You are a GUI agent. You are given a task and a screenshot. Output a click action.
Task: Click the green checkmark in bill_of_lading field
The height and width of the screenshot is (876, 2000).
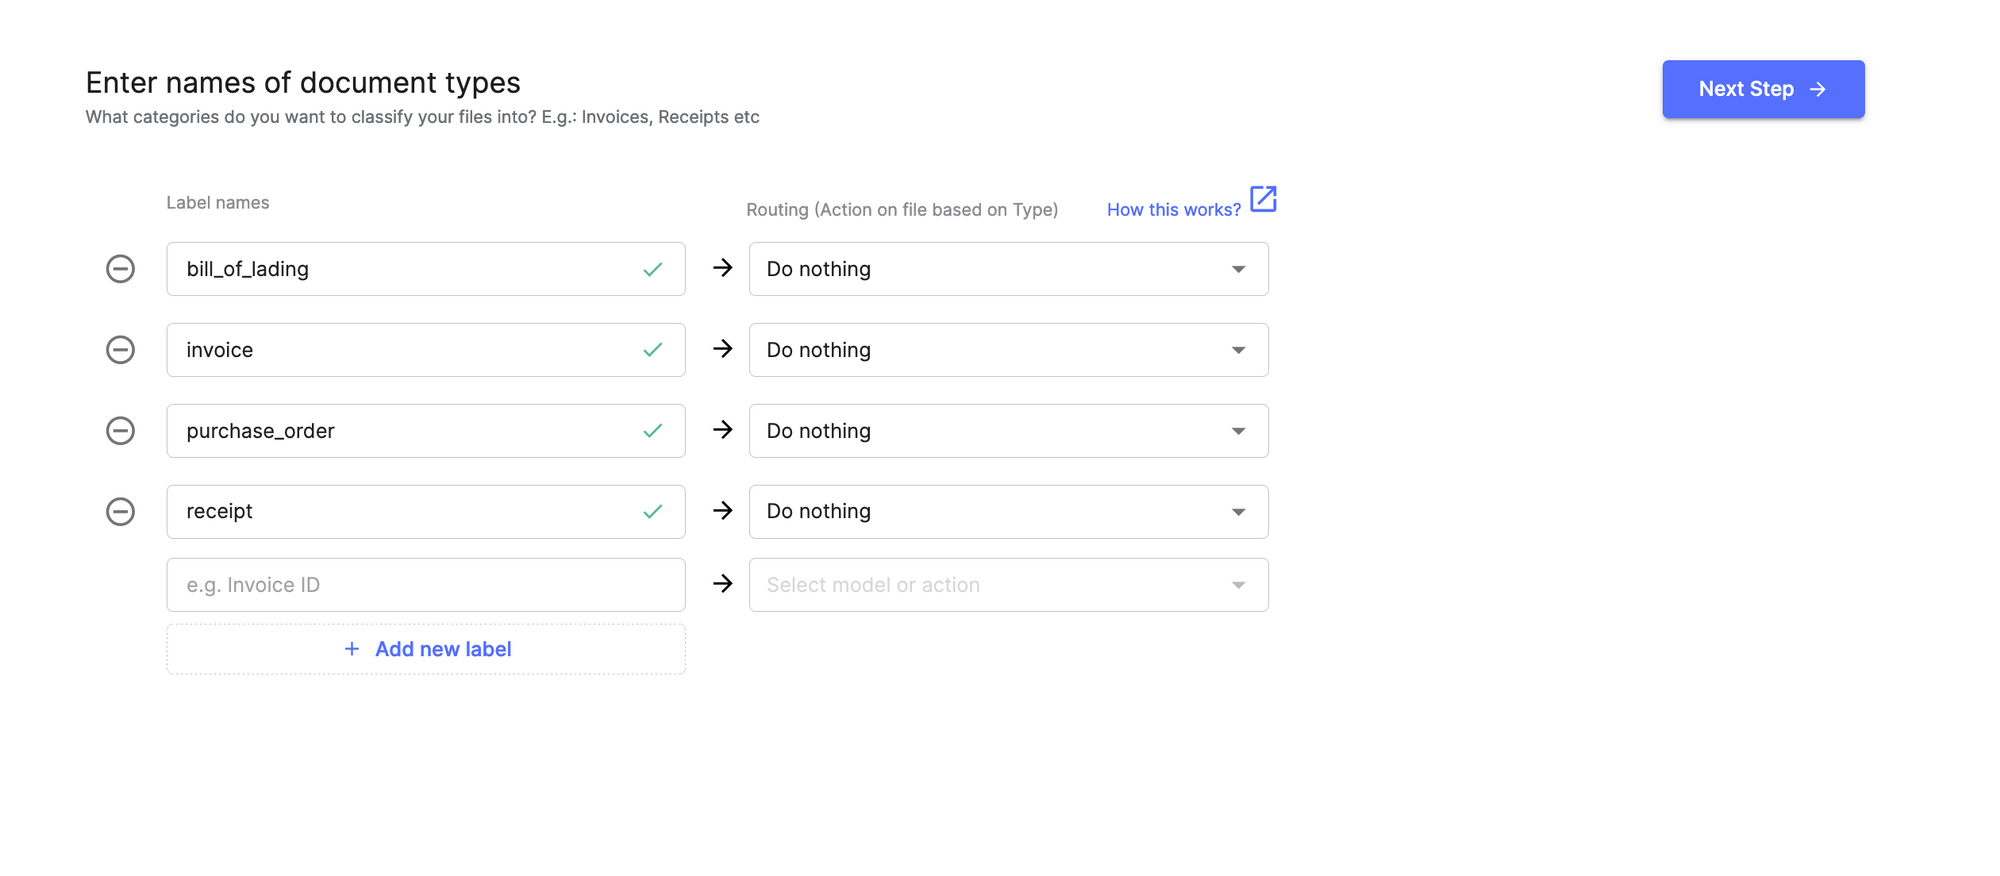pos(653,269)
